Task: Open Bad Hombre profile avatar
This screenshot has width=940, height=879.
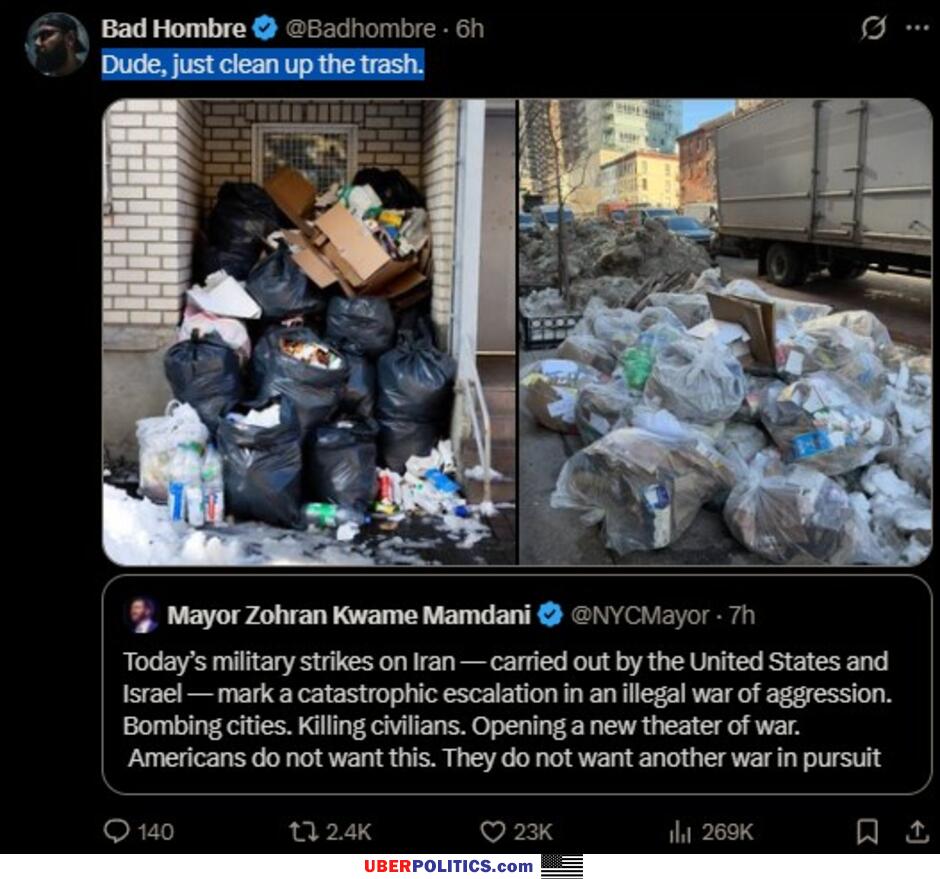Action: [x=57, y=44]
